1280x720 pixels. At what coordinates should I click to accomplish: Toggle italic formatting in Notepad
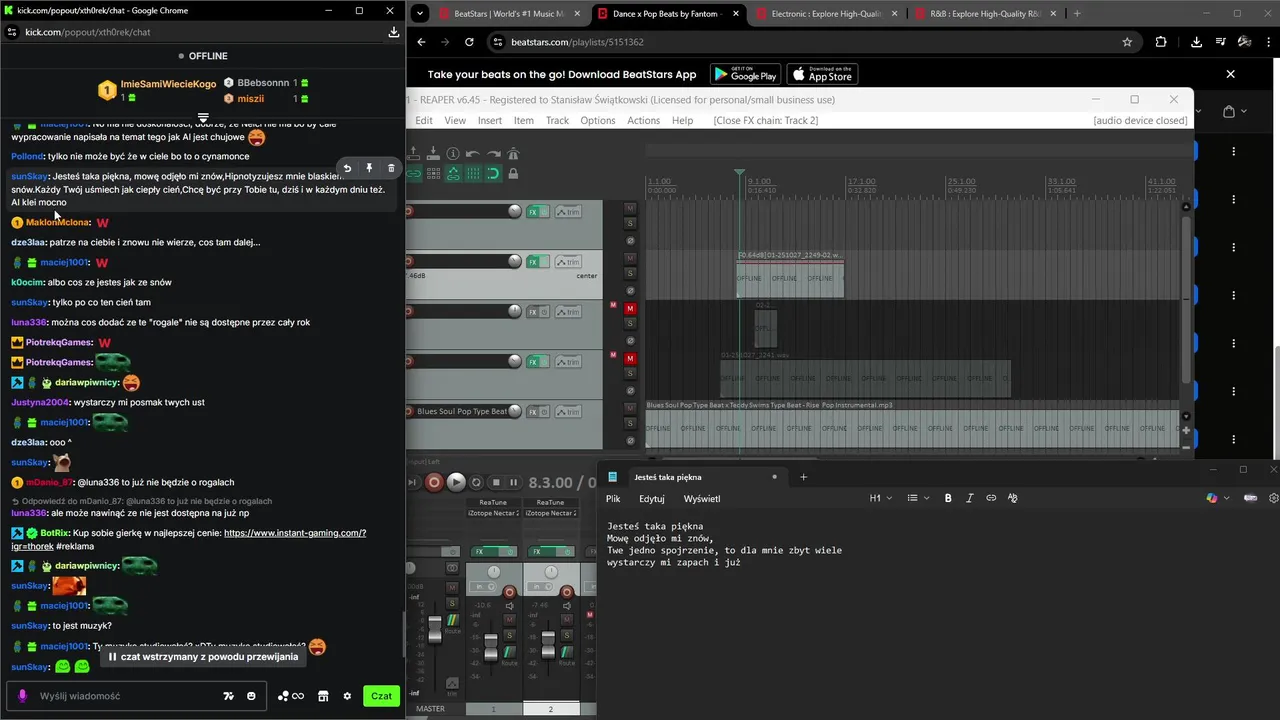(x=970, y=498)
